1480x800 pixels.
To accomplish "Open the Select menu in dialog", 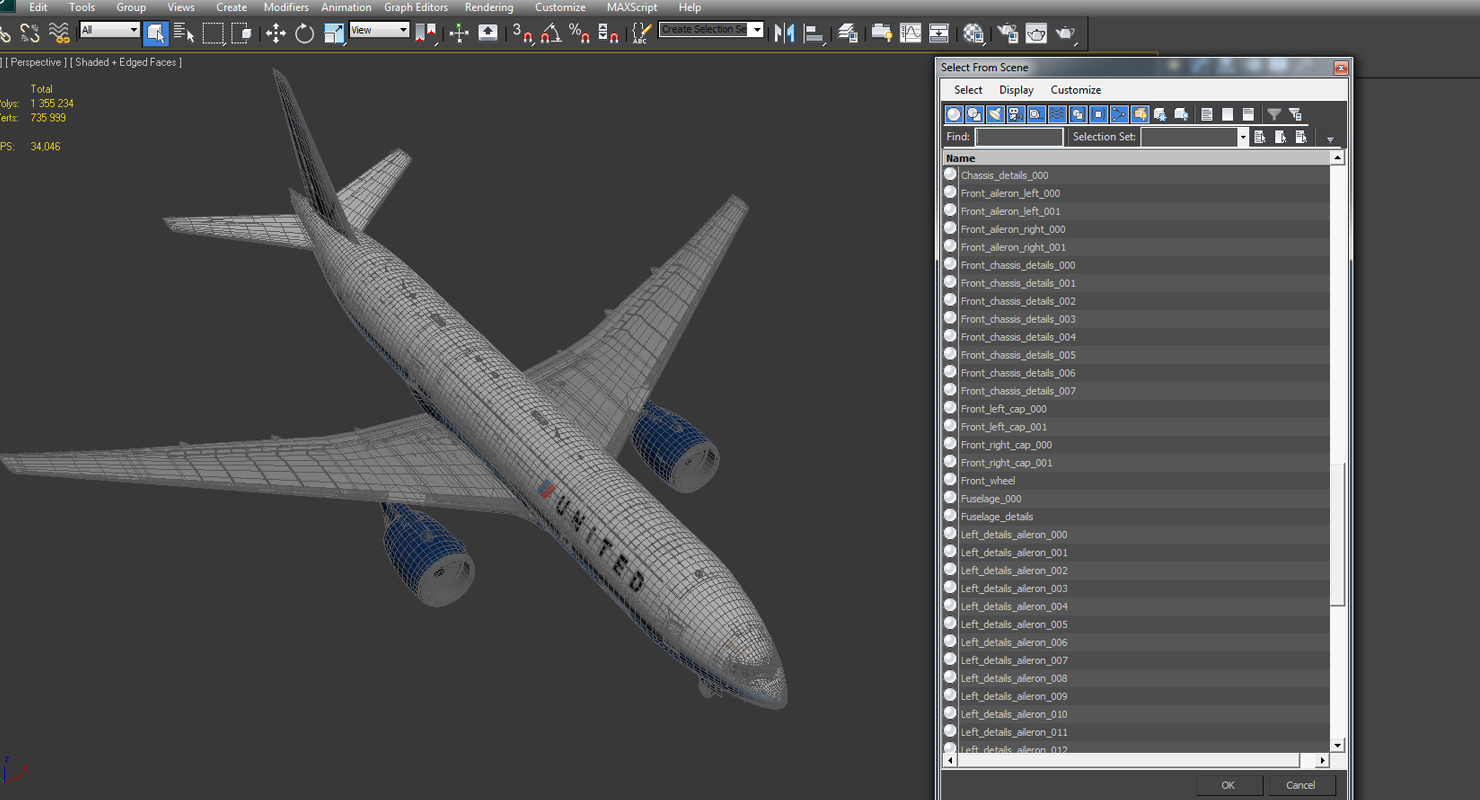I will [968, 90].
